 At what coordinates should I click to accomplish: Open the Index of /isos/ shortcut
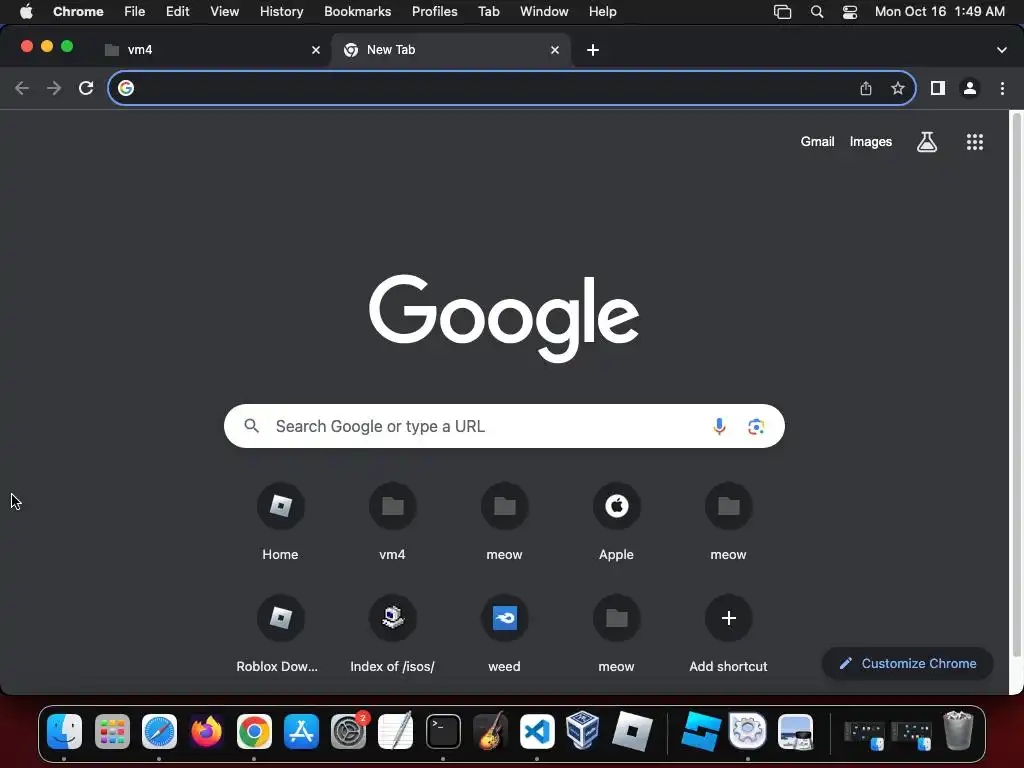[x=392, y=634]
